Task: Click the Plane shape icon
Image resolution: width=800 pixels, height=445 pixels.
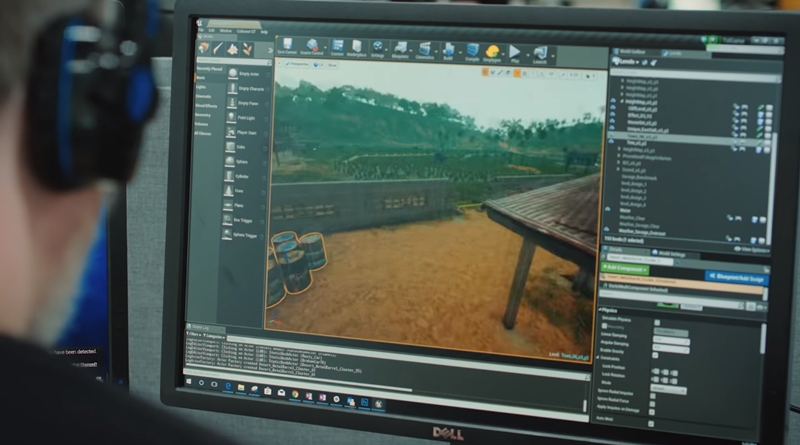Action: point(228,205)
